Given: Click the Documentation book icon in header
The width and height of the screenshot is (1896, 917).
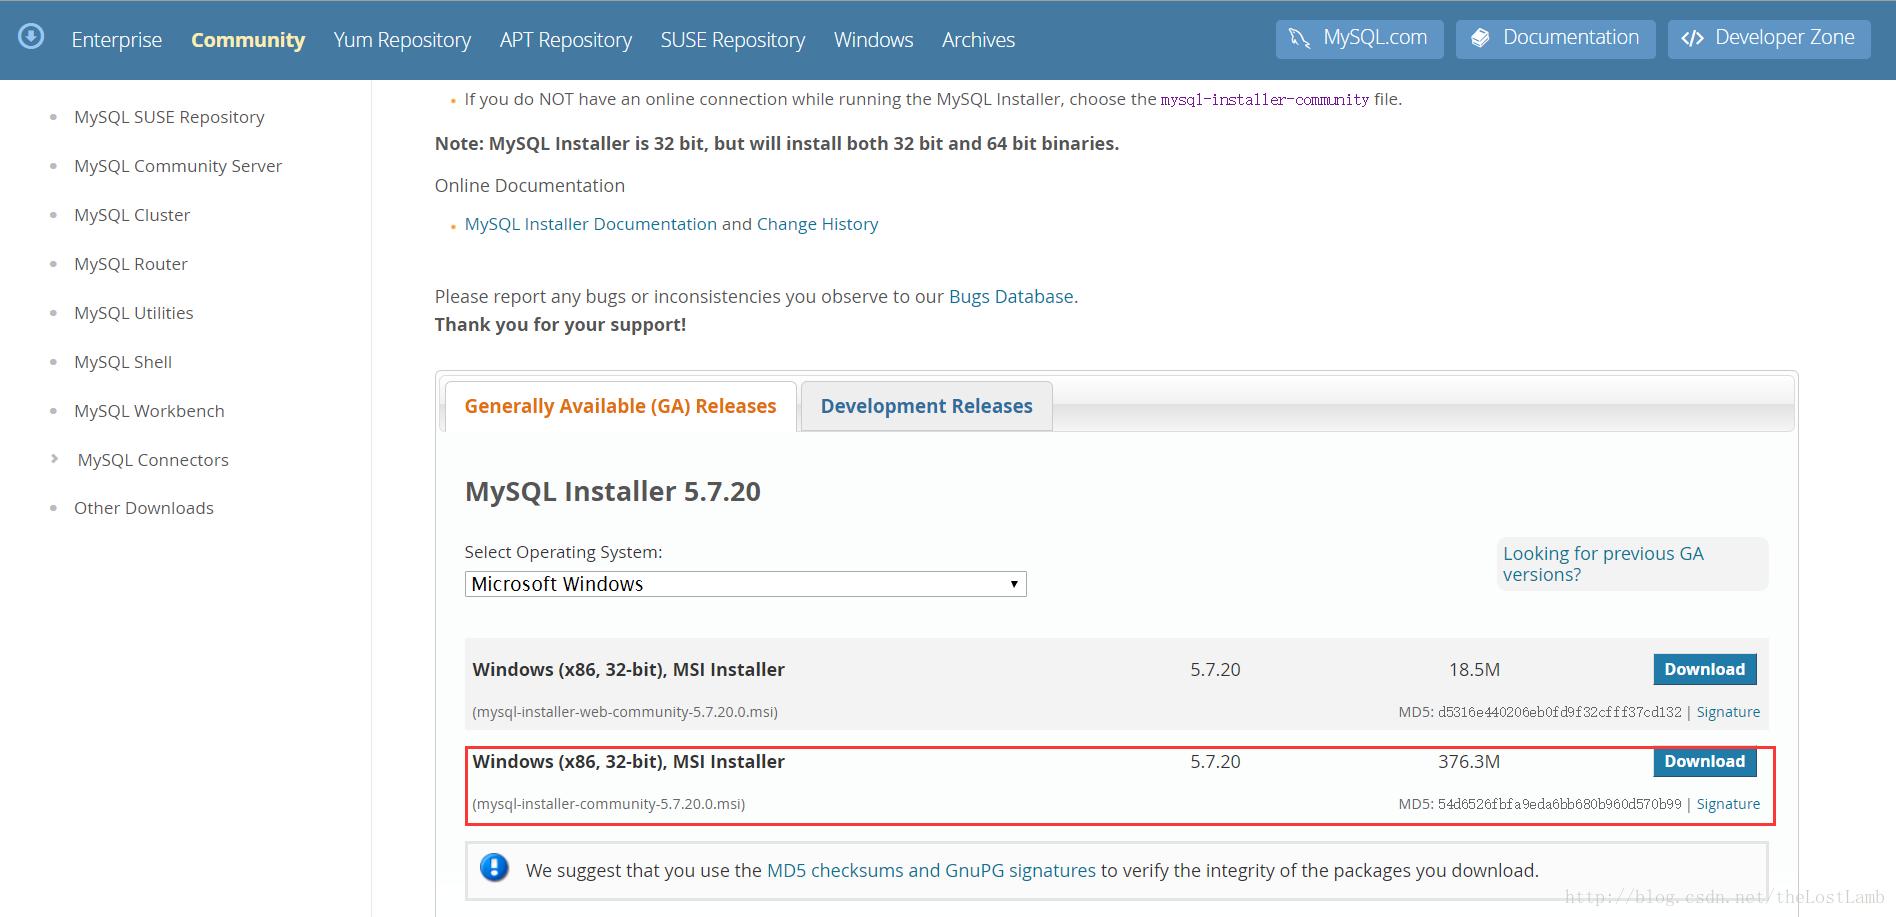Looking at the screenshot, I should (1483, 38).
